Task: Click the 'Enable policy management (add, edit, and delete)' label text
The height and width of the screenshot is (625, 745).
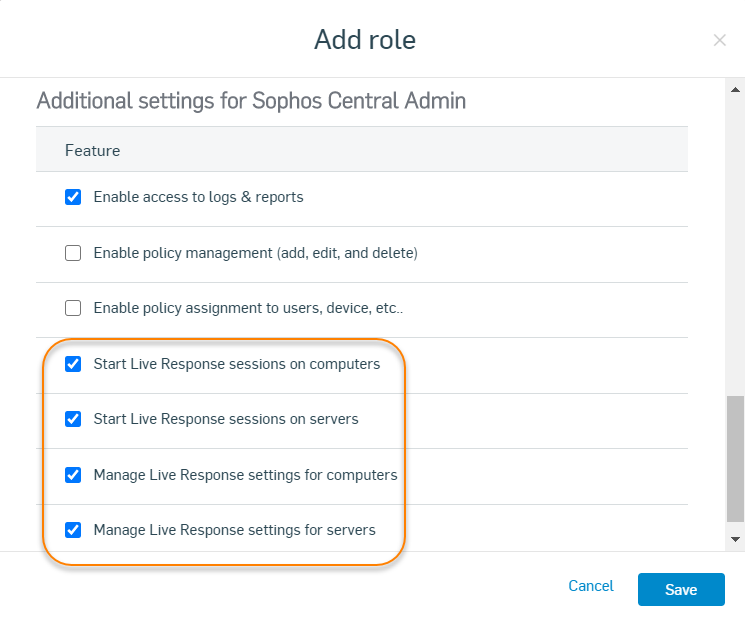Action: click(x=255, y=253)
